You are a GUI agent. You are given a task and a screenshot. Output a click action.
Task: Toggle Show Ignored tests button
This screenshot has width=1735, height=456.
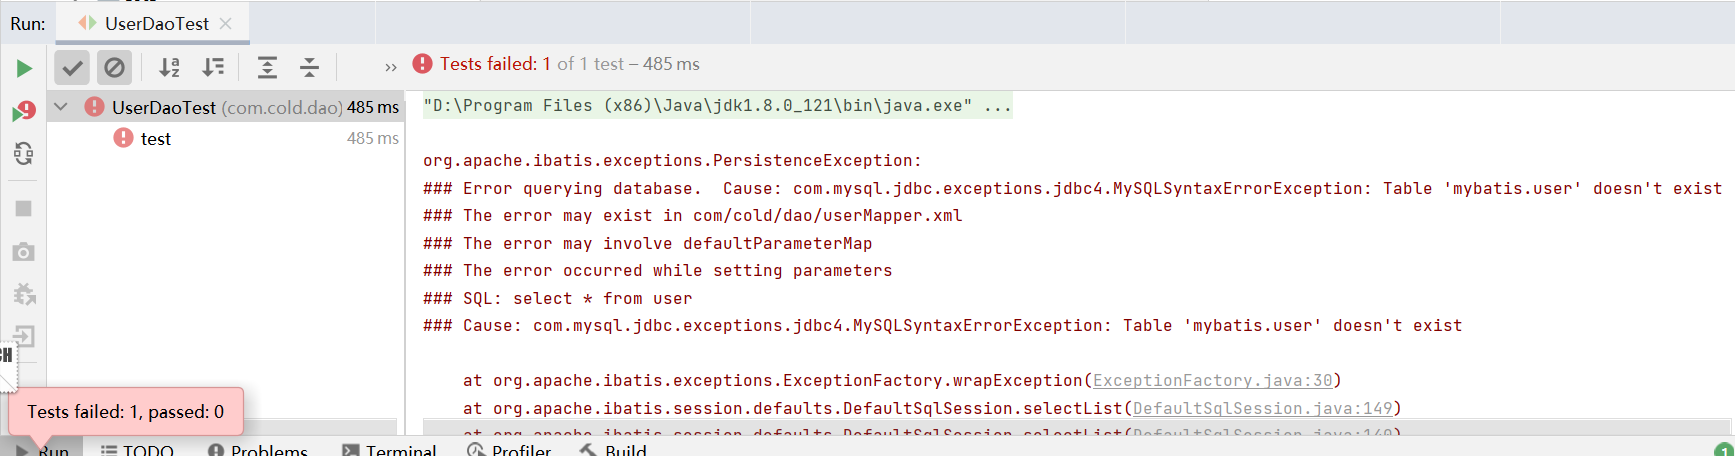114,68
